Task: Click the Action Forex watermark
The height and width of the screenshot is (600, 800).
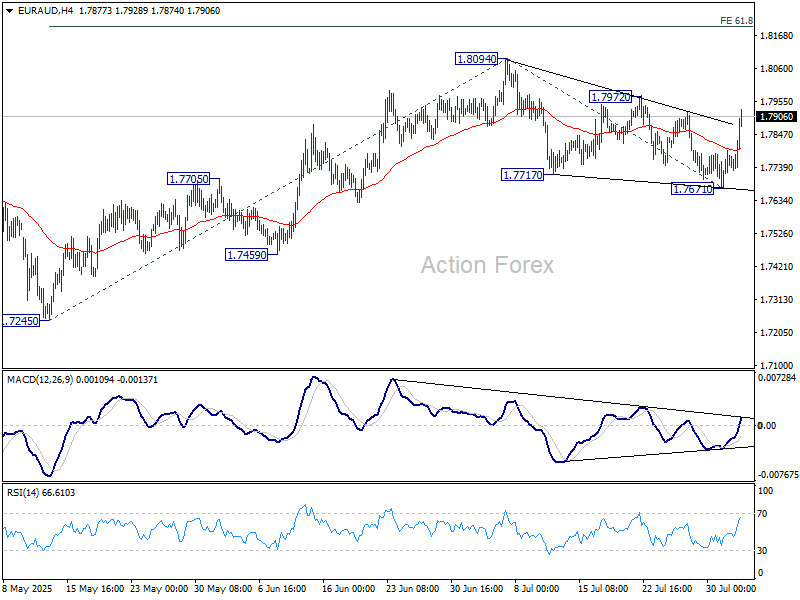Action: (x=487, y=265)
